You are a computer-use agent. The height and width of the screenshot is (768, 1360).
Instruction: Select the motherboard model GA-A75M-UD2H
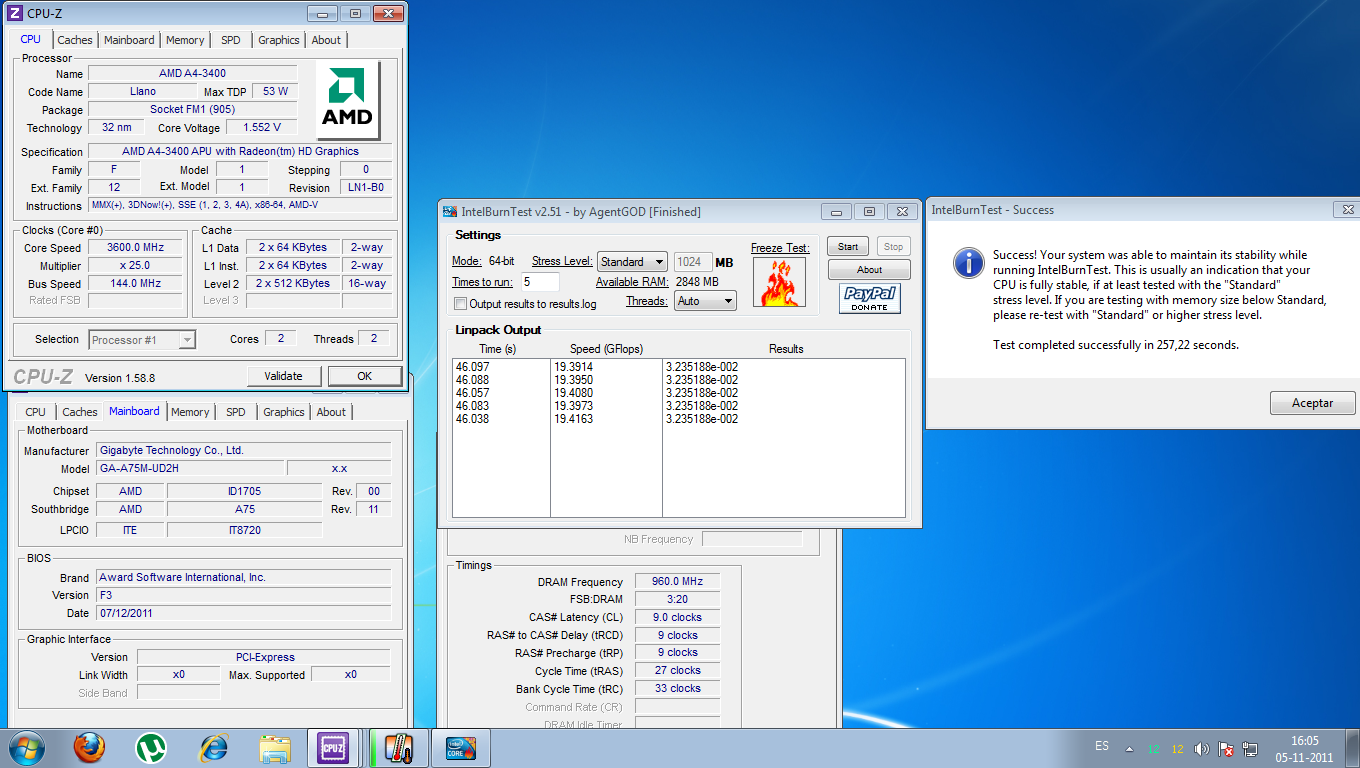(189, 468)
